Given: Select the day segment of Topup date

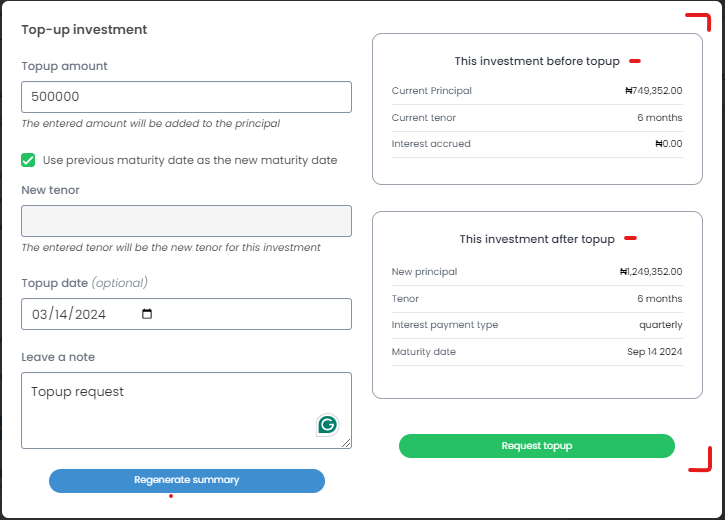Looking at the screenshot, I should [62, 314].
